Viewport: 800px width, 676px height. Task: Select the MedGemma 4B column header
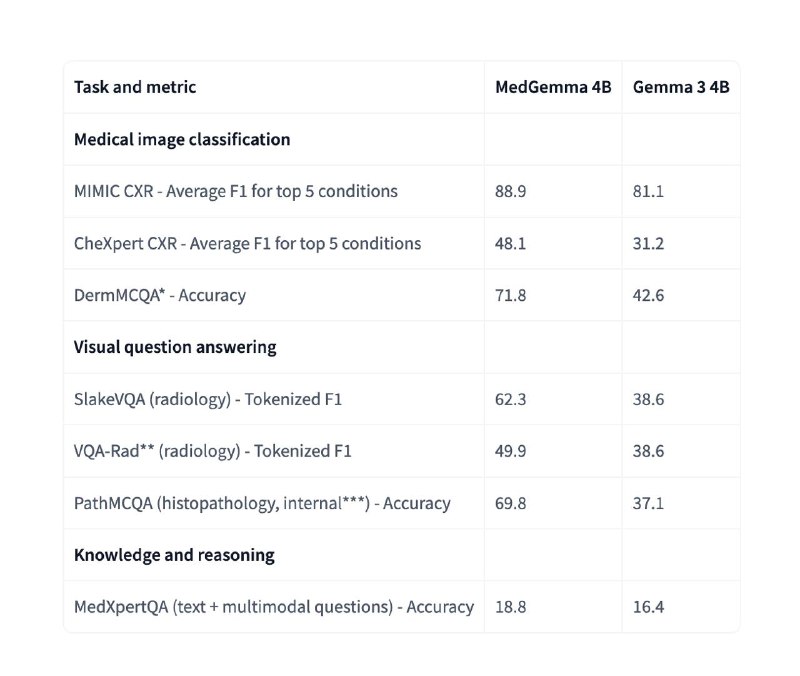[x=553, y=87]
